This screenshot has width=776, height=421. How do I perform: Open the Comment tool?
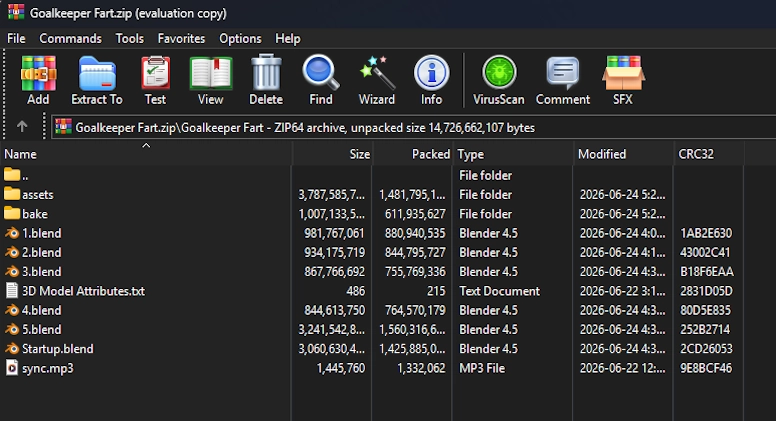(x=563, y=80)
